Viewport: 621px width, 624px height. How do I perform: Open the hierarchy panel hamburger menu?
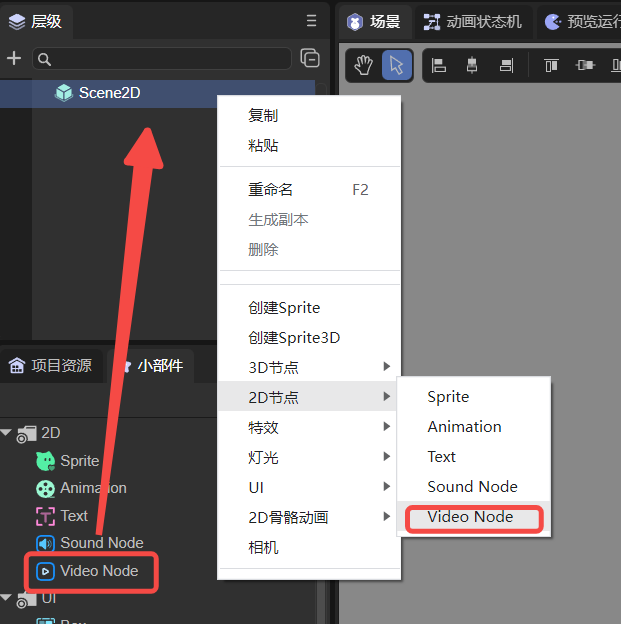tap(311, 20)
